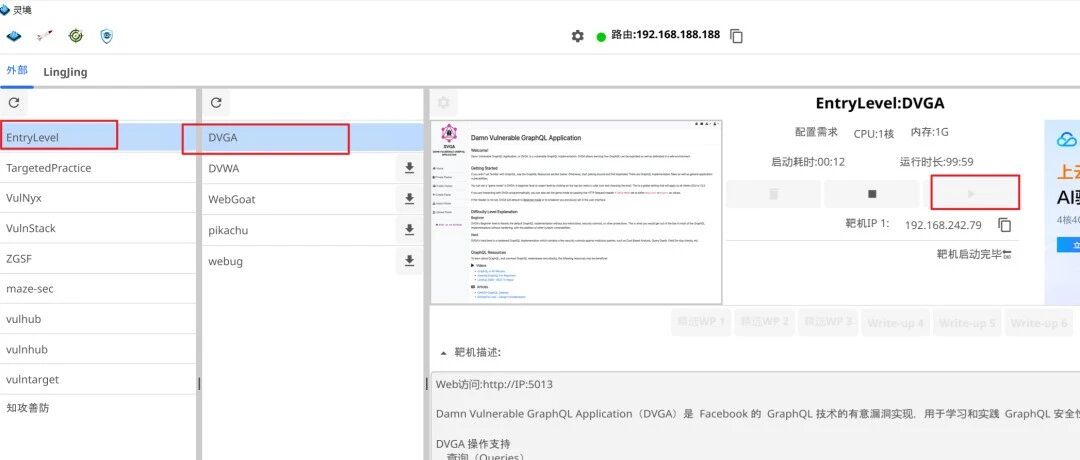The width and height of the screenshot is (1080, 460).
Task: Click the EntryLevel:DVGA title
Action: click(x=880, y=103)
